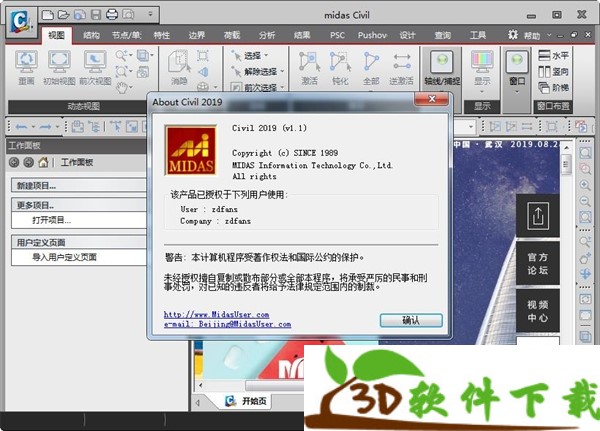600x431 pixels.
Task: Click the New file icon in title bar
Action: coord(48,15)
